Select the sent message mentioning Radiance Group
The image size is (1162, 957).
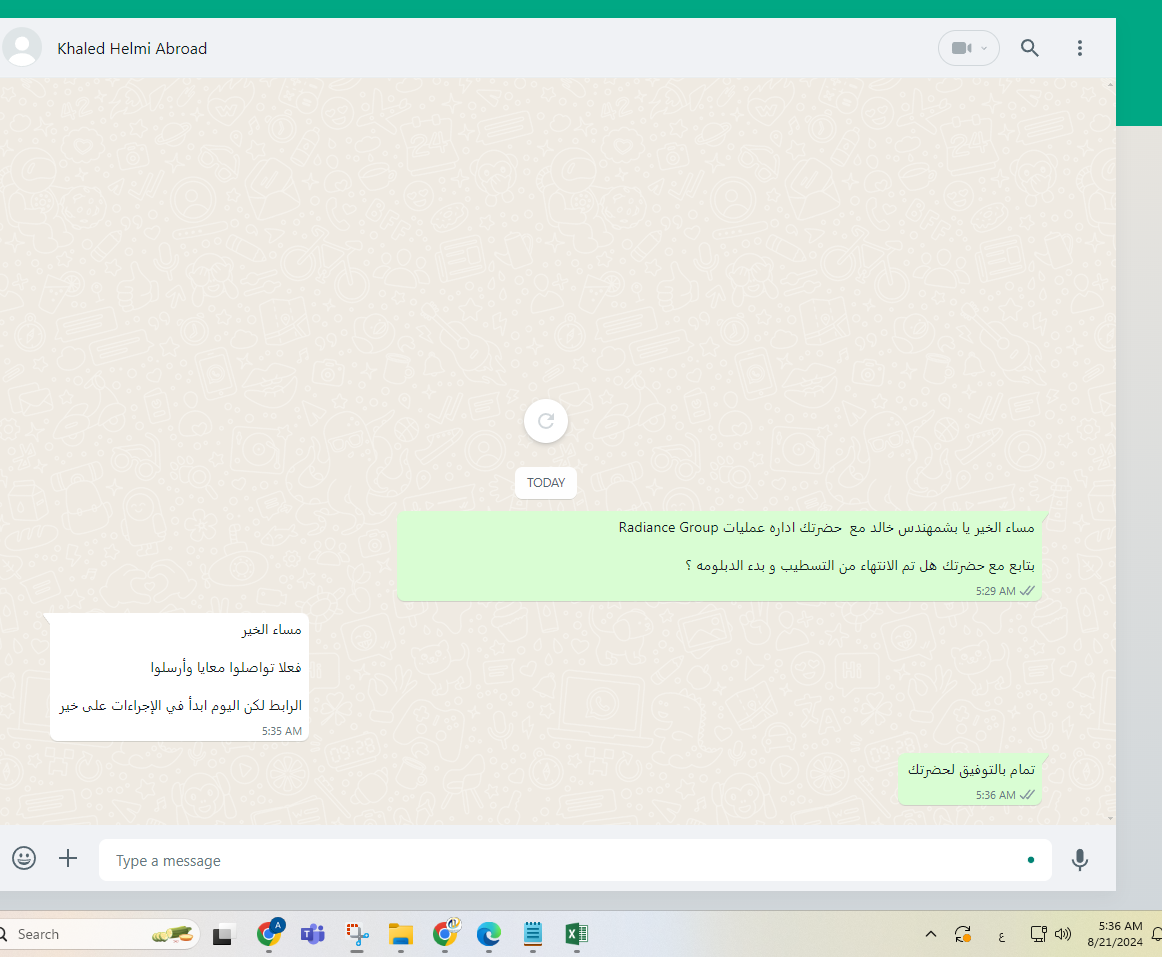719,556
